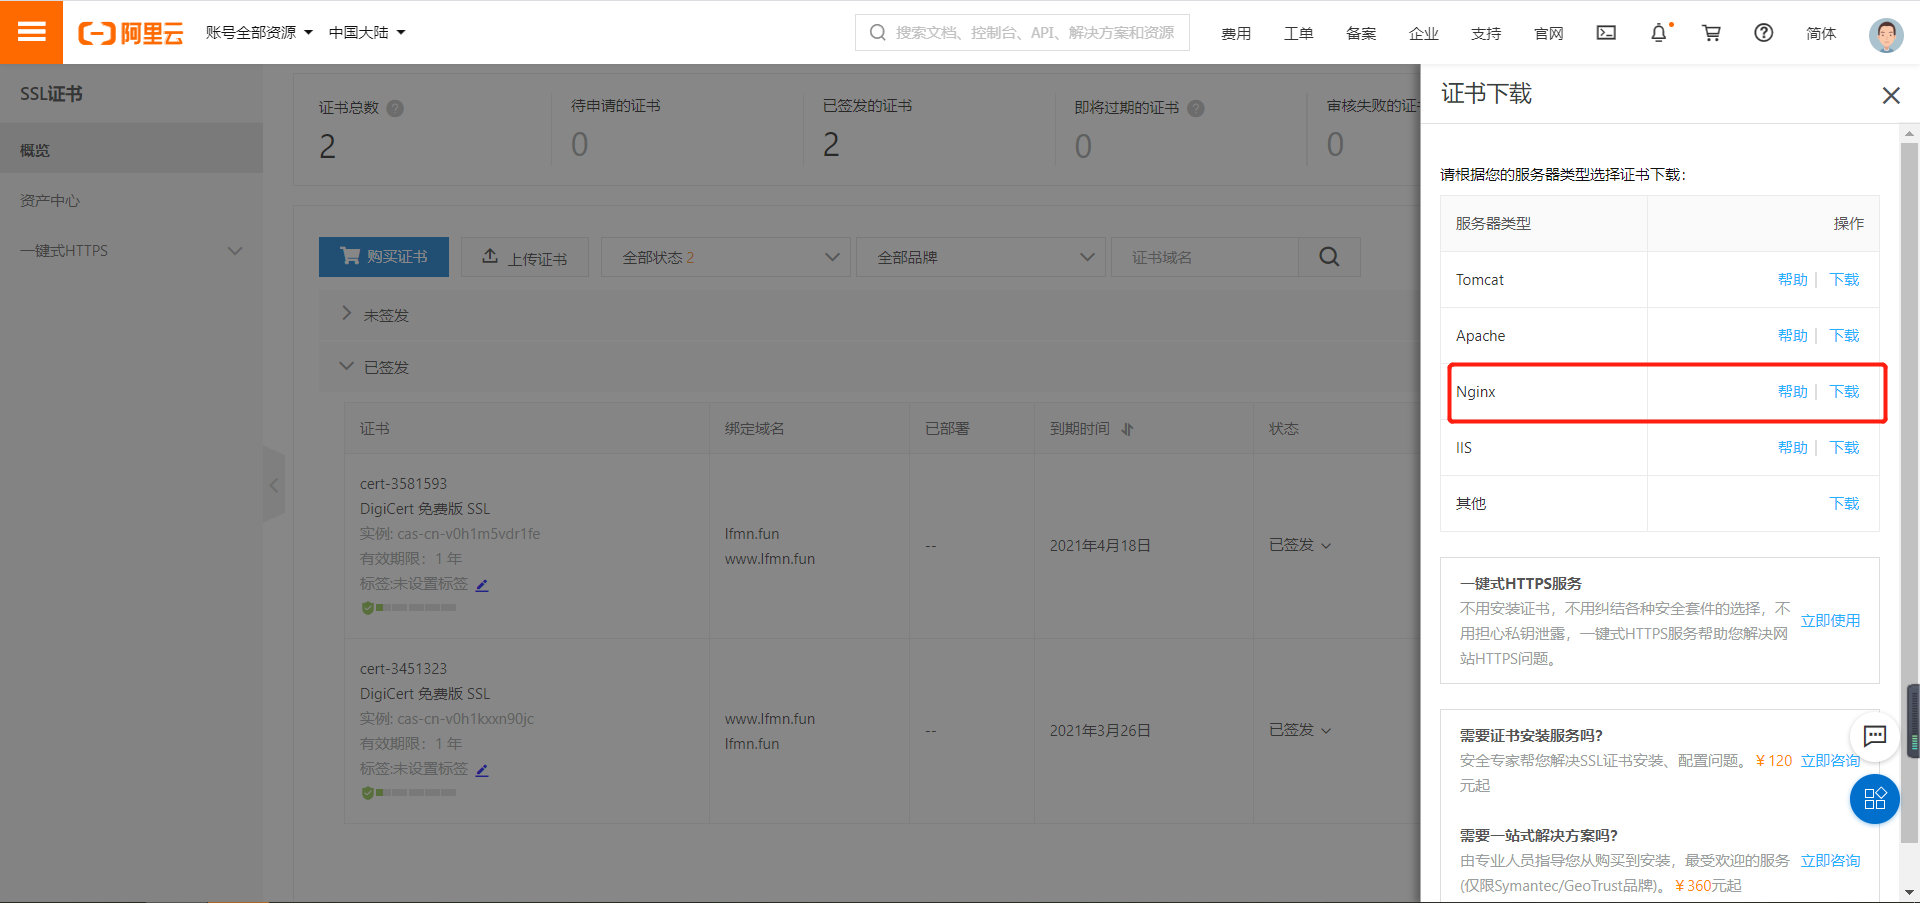
Task: Edit tag of cert-3581593
Action: (x=482, y=585)
